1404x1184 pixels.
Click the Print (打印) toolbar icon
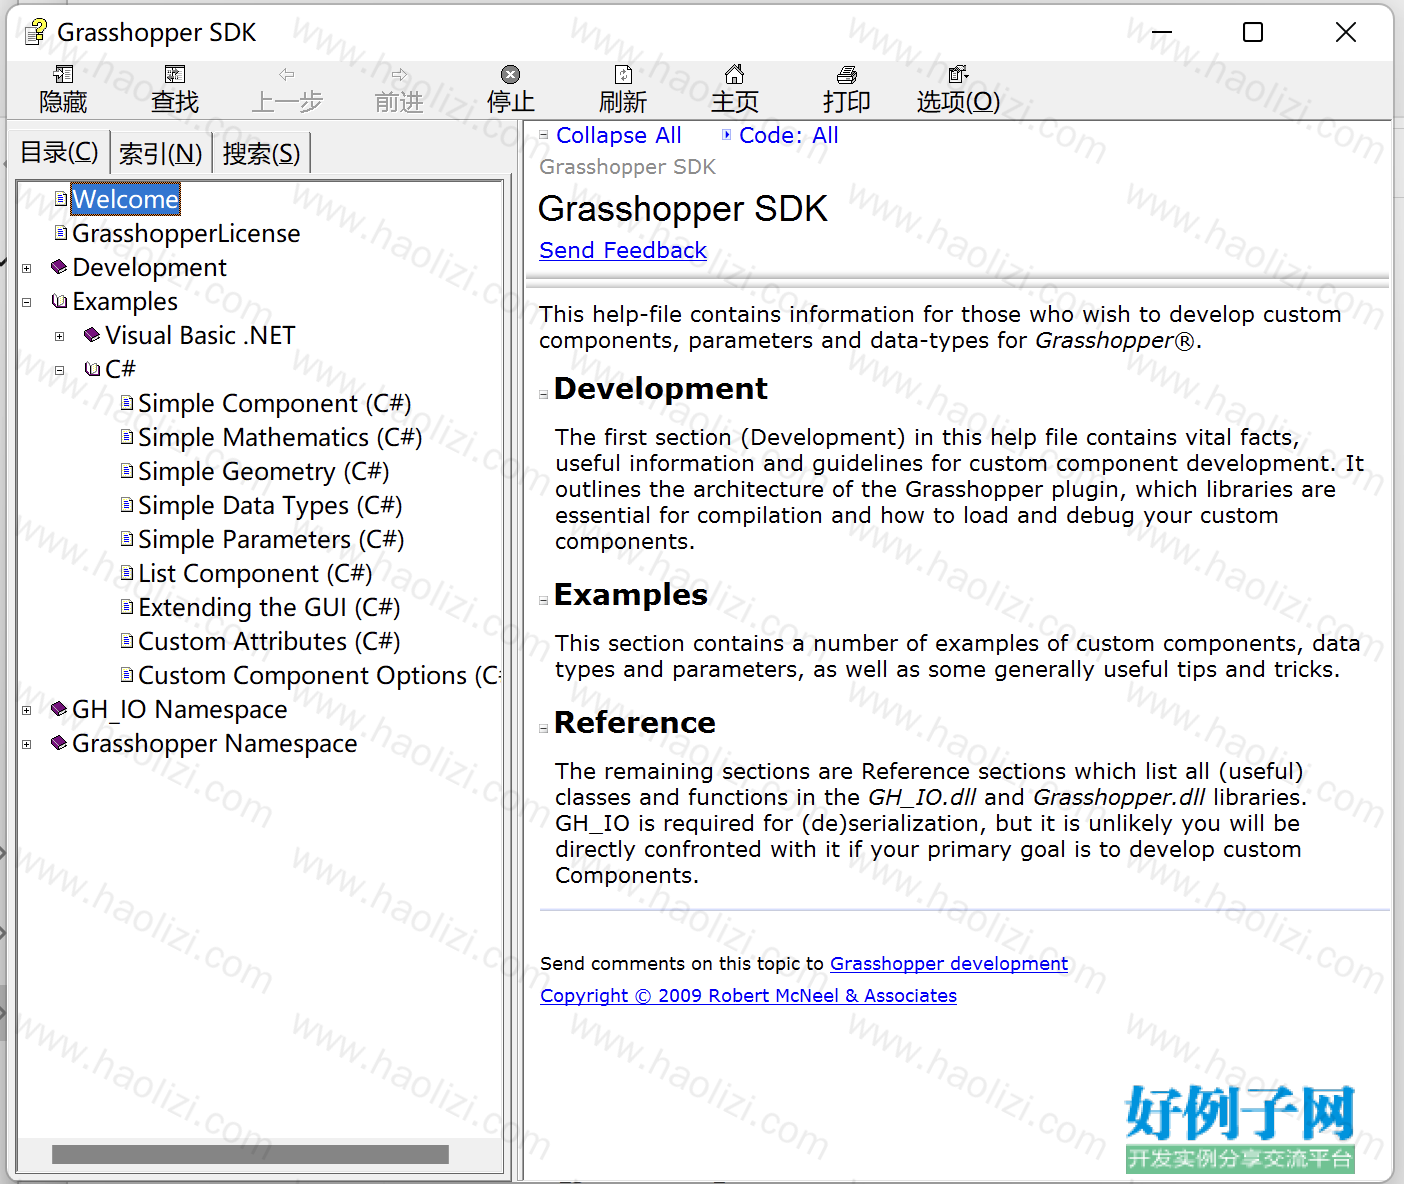[847, 75]
